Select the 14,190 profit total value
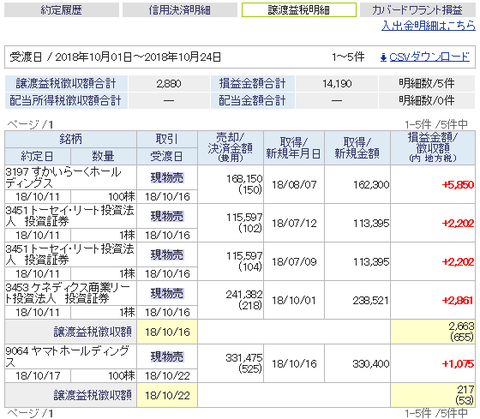This screenshot has height=419, width=480. [x=337, y=83]
